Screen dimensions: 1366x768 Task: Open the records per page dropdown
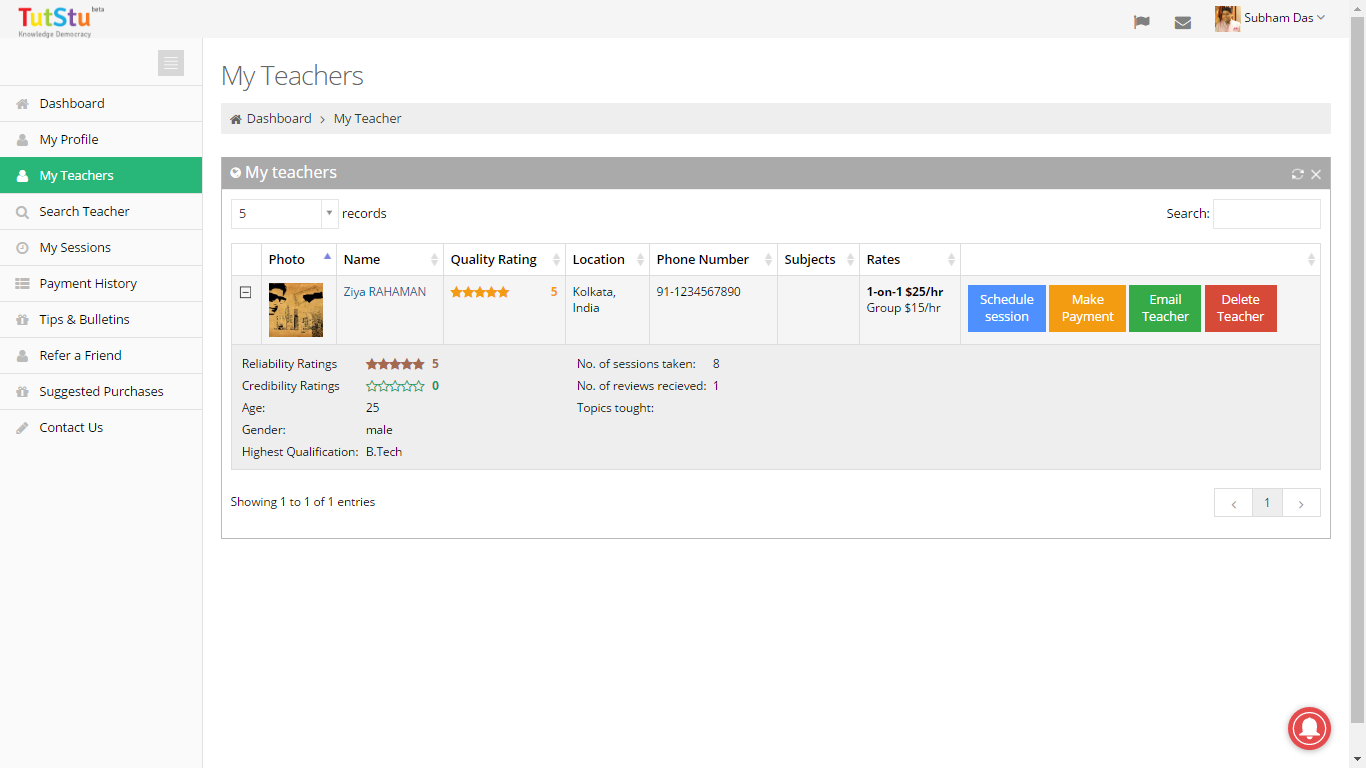285,214
